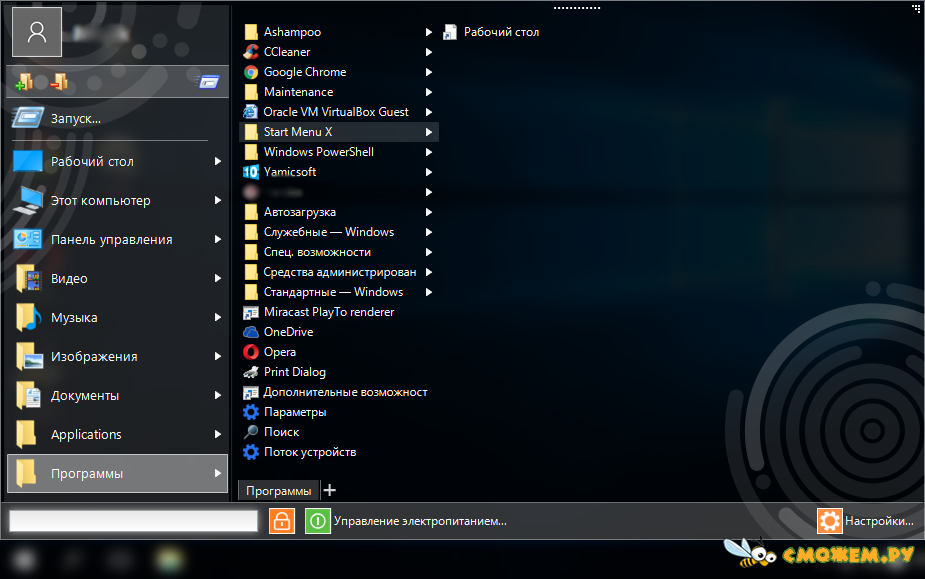Click the Поток устройств gear icon
The height and width of the screenshot is (579, 925).
251,452
